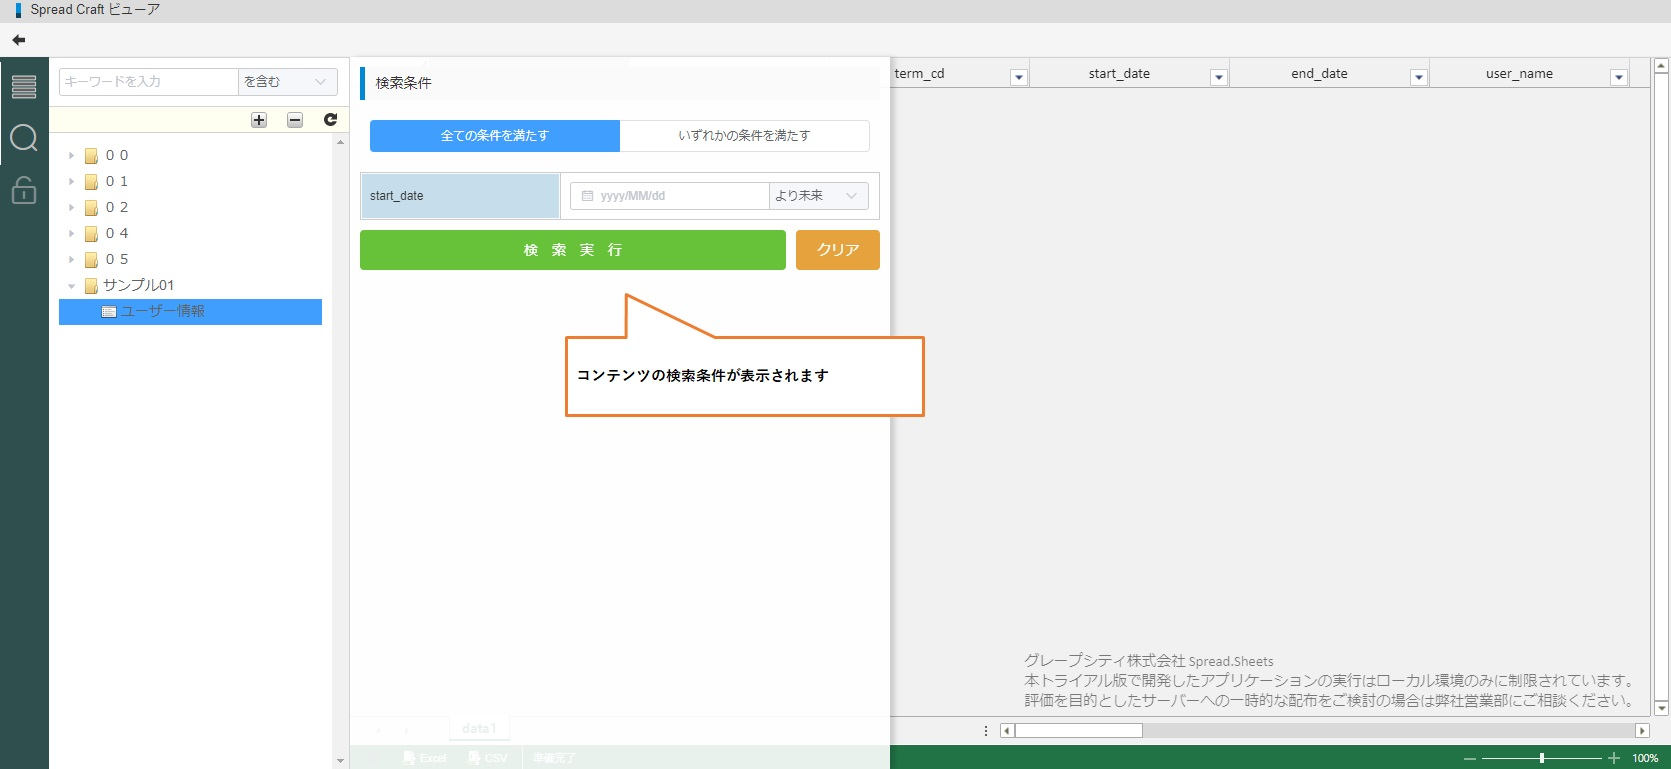The image size is (1671, 769).
Task: Click the back arrow icon
Action: coord(18,40)
